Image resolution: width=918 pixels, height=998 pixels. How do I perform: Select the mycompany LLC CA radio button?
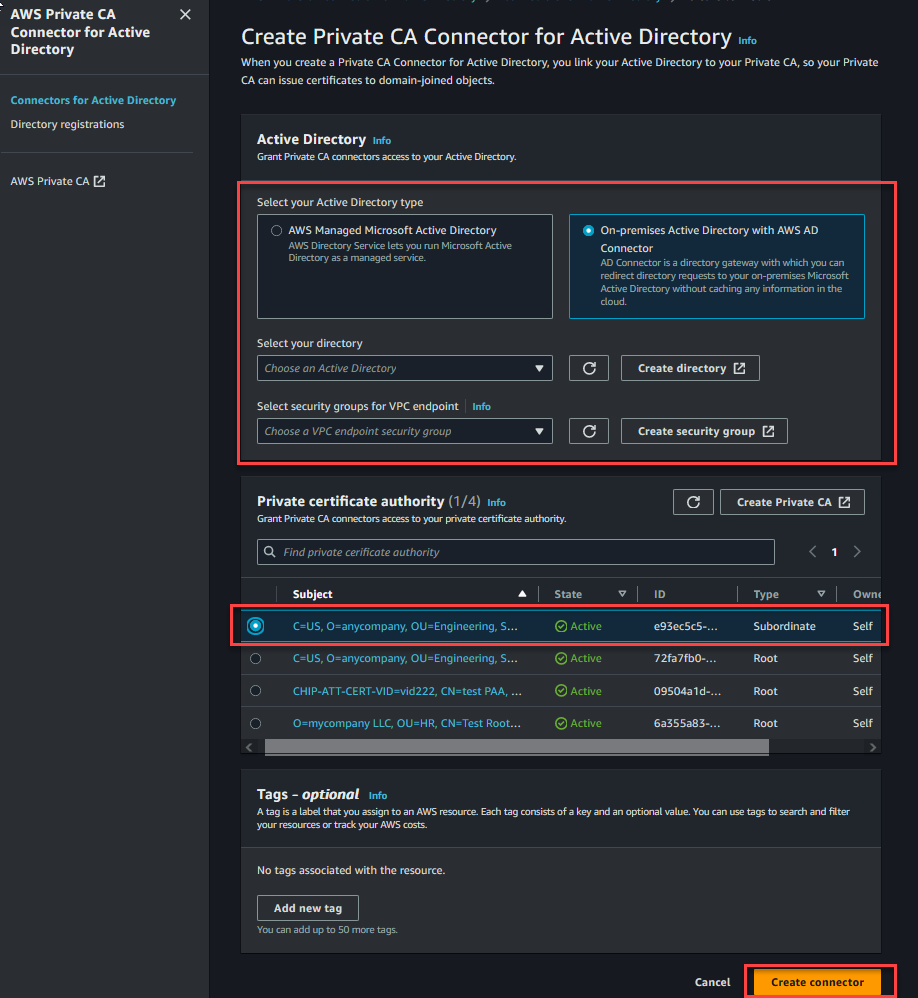tap(255, 724)
